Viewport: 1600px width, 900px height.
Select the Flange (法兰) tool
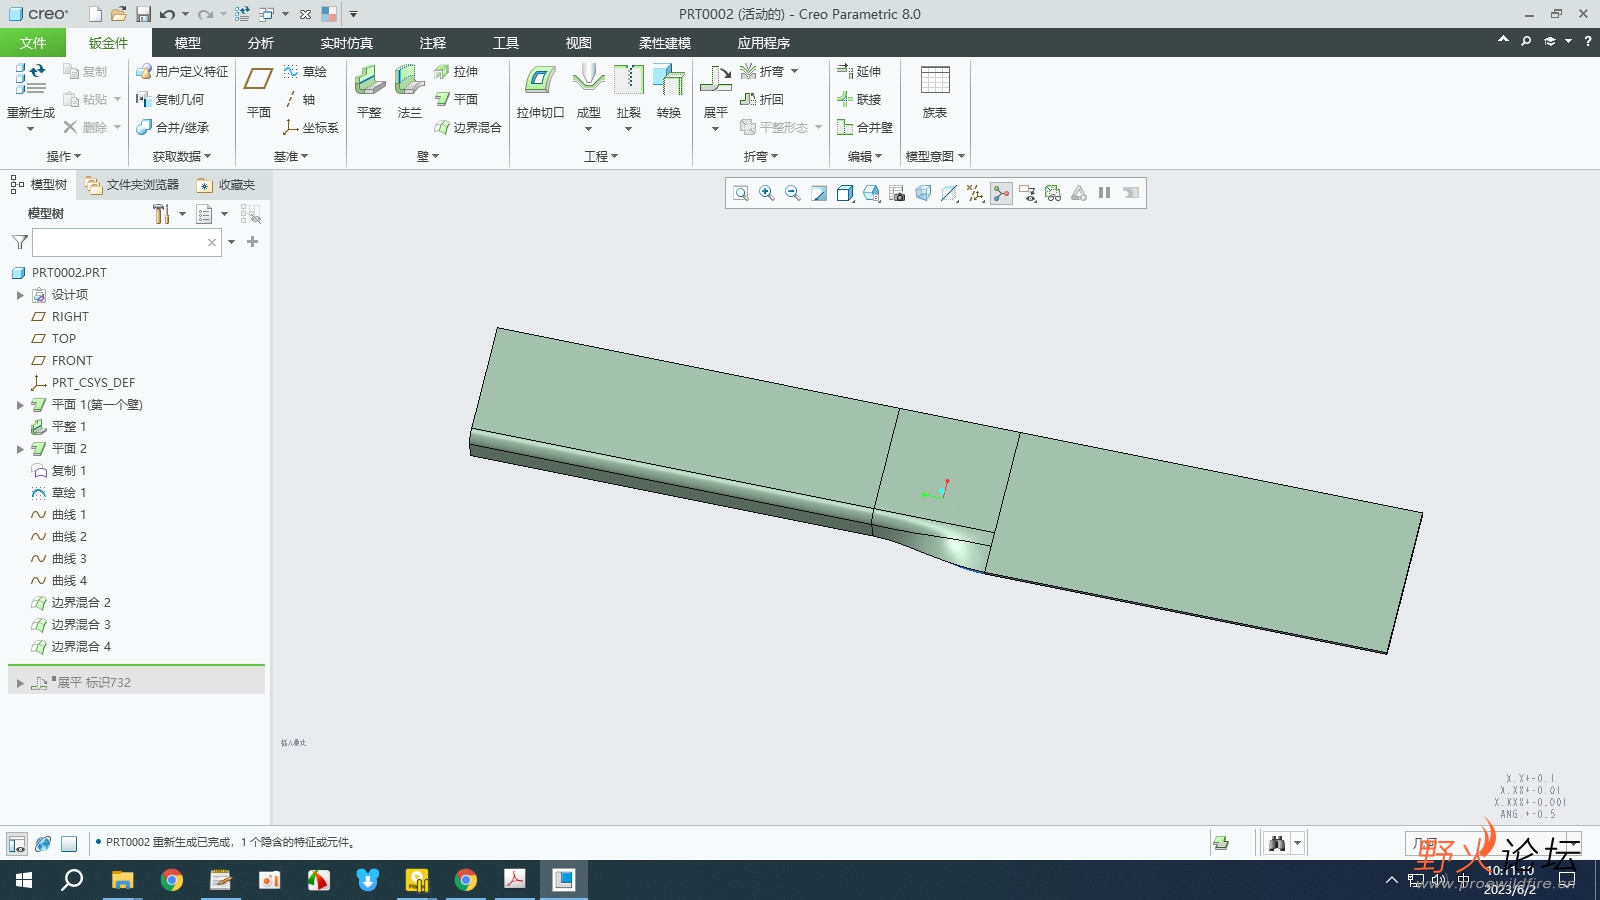(409, 91)
